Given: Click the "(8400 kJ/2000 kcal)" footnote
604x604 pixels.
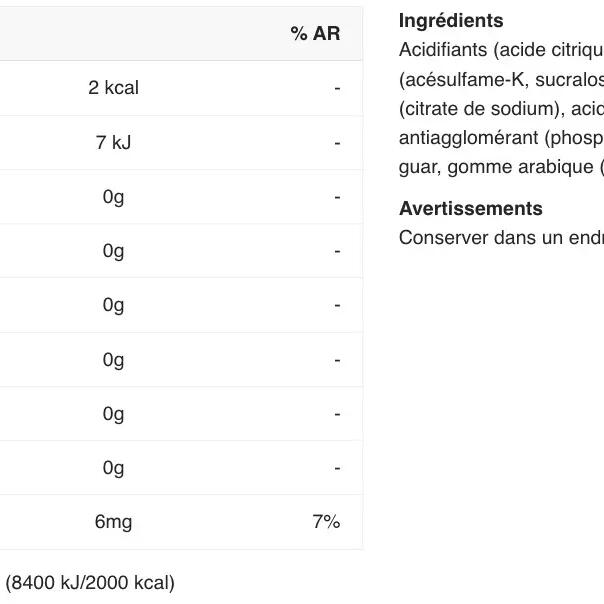Looking at the screenshot, I should click(x=90, y=582).
